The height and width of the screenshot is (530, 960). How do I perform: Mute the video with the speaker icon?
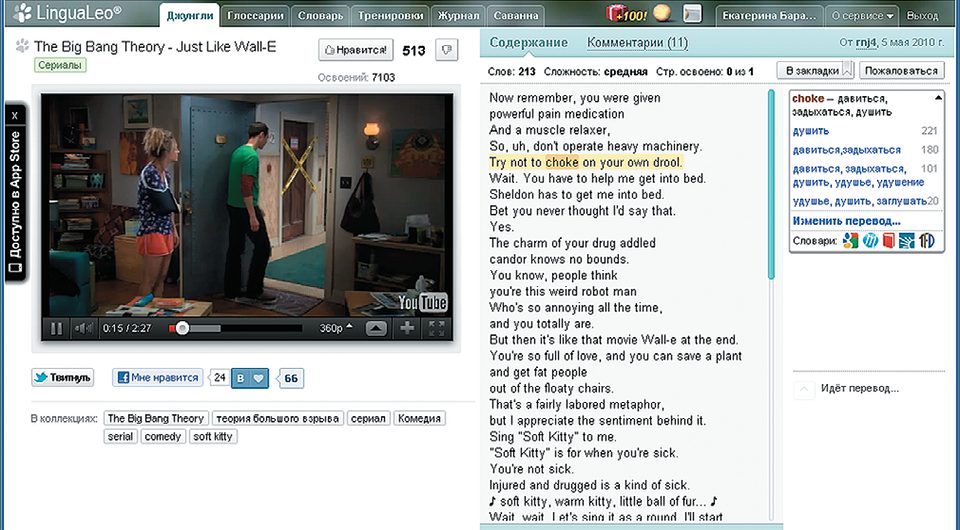[x=84, y=328]
